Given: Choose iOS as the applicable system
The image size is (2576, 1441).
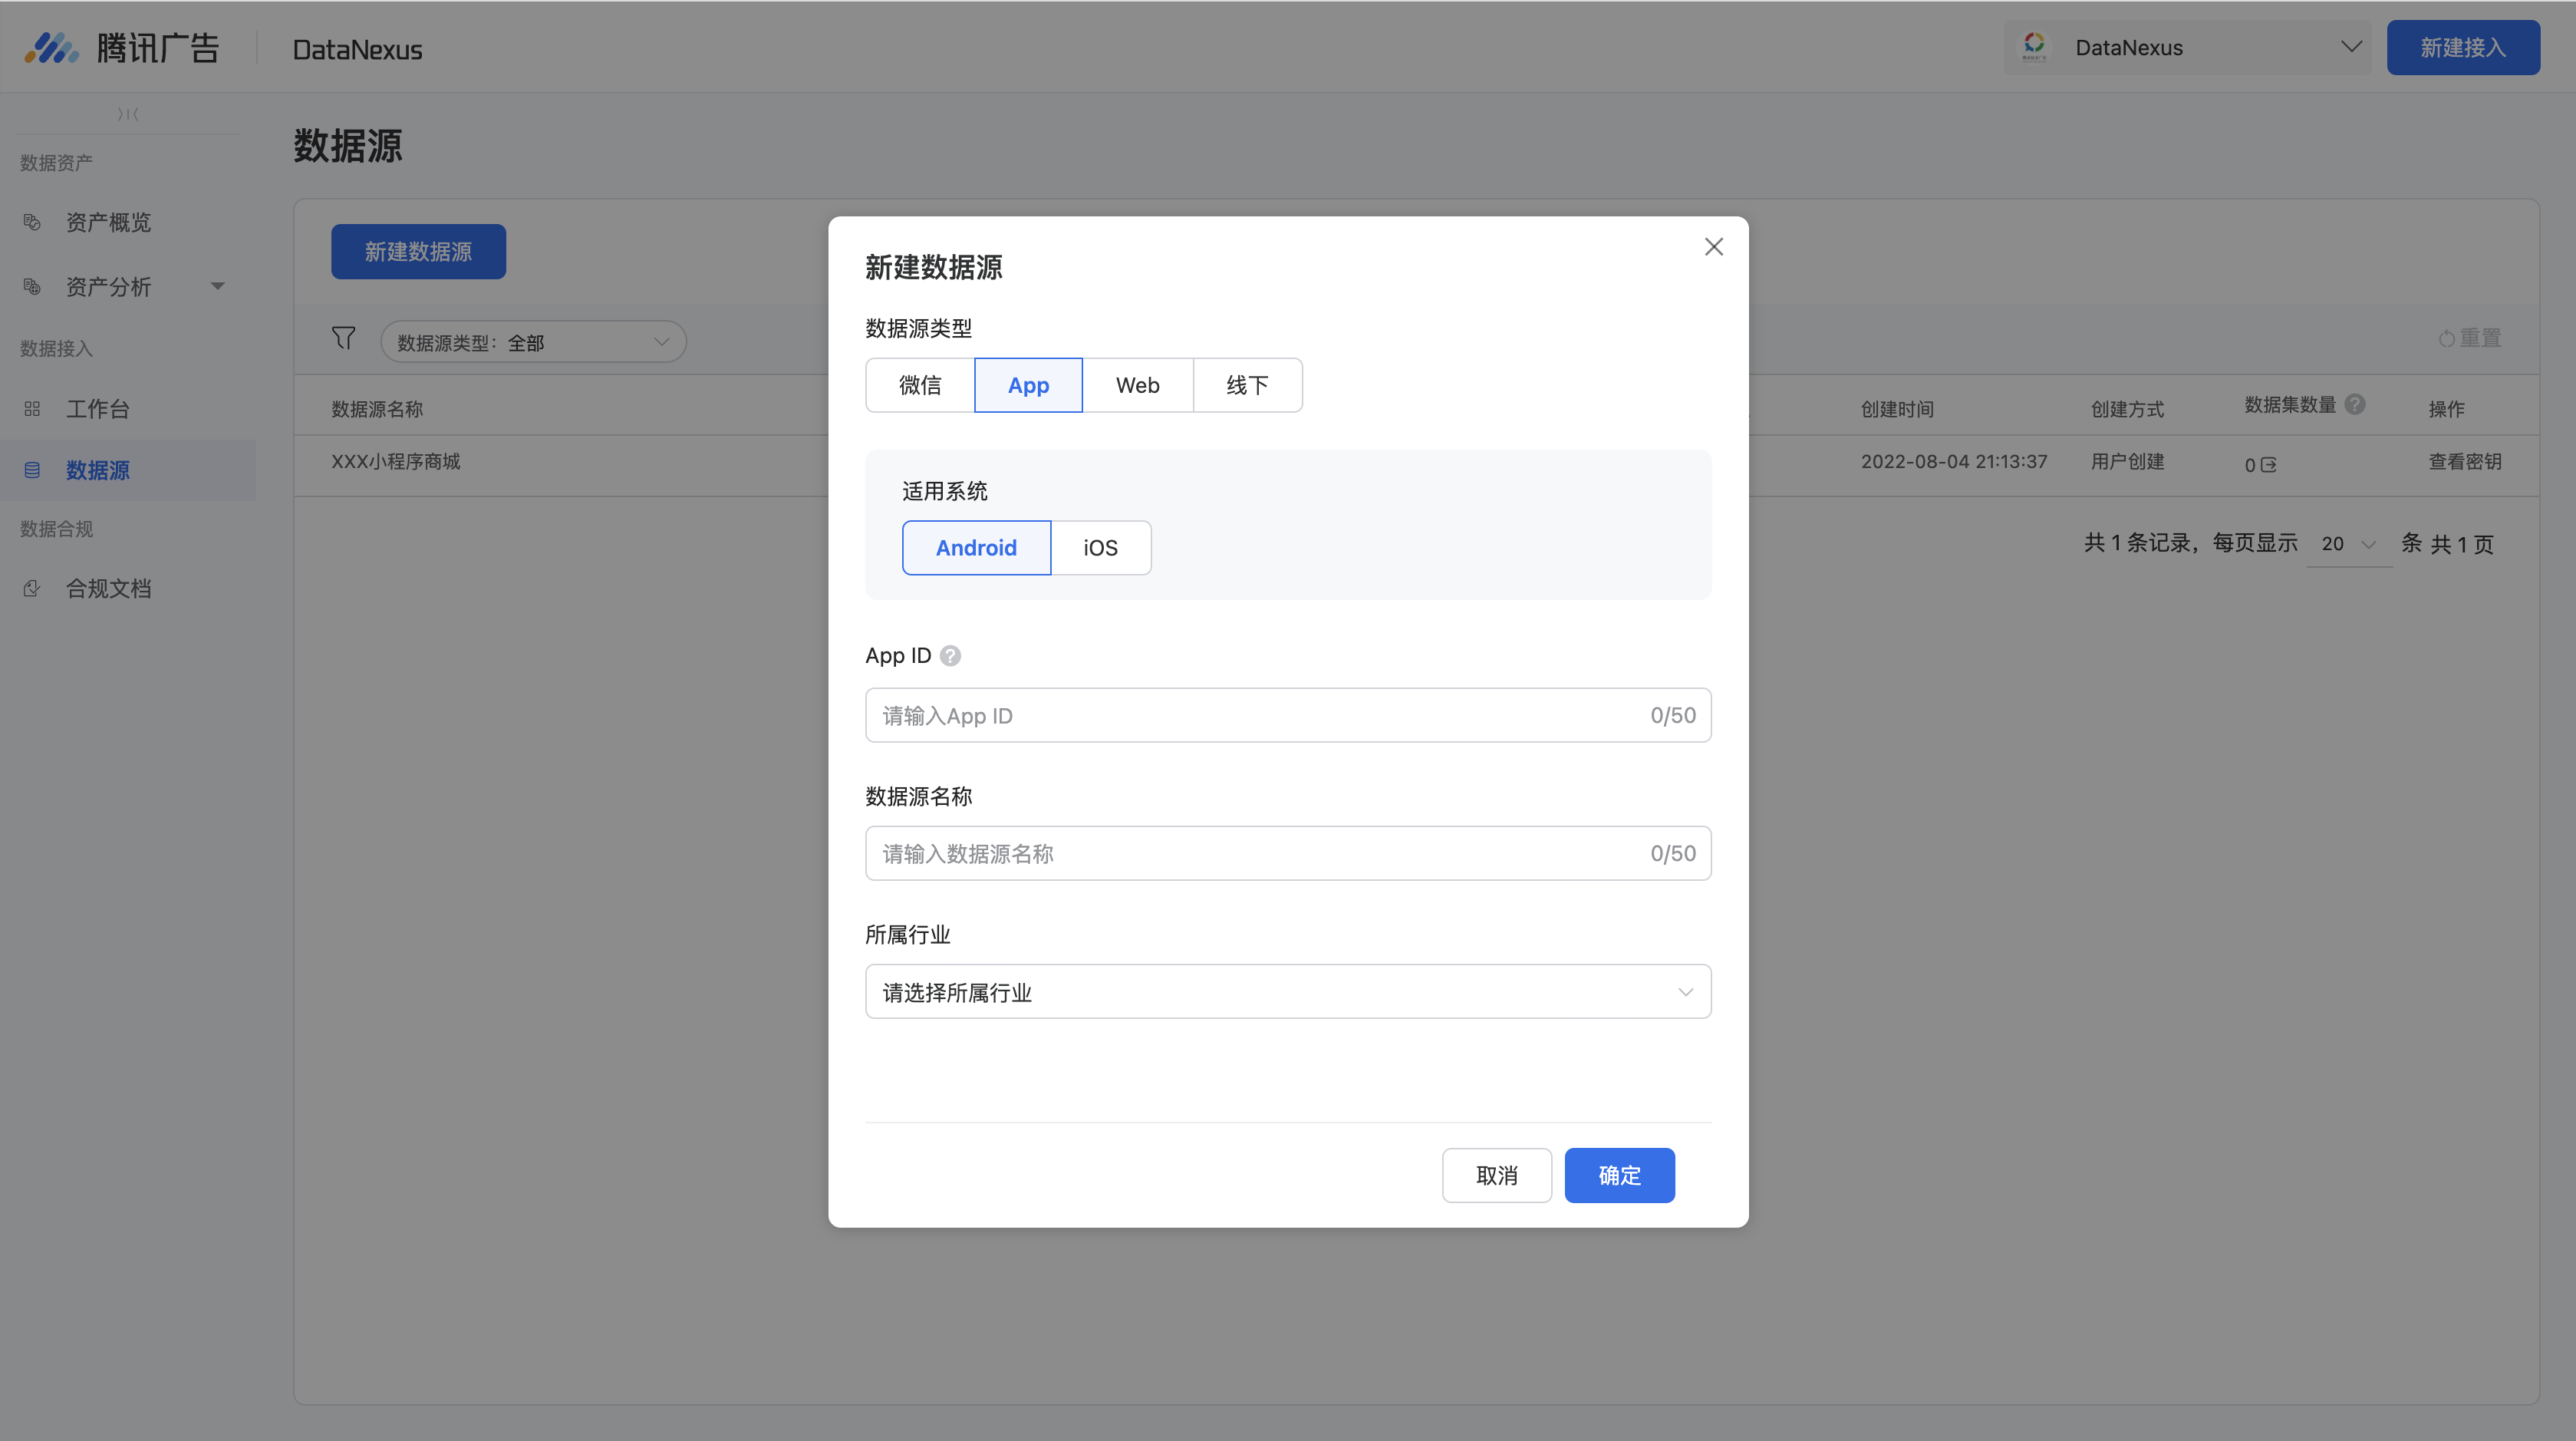Looking at the screenshot, I should coord(1100,548).
